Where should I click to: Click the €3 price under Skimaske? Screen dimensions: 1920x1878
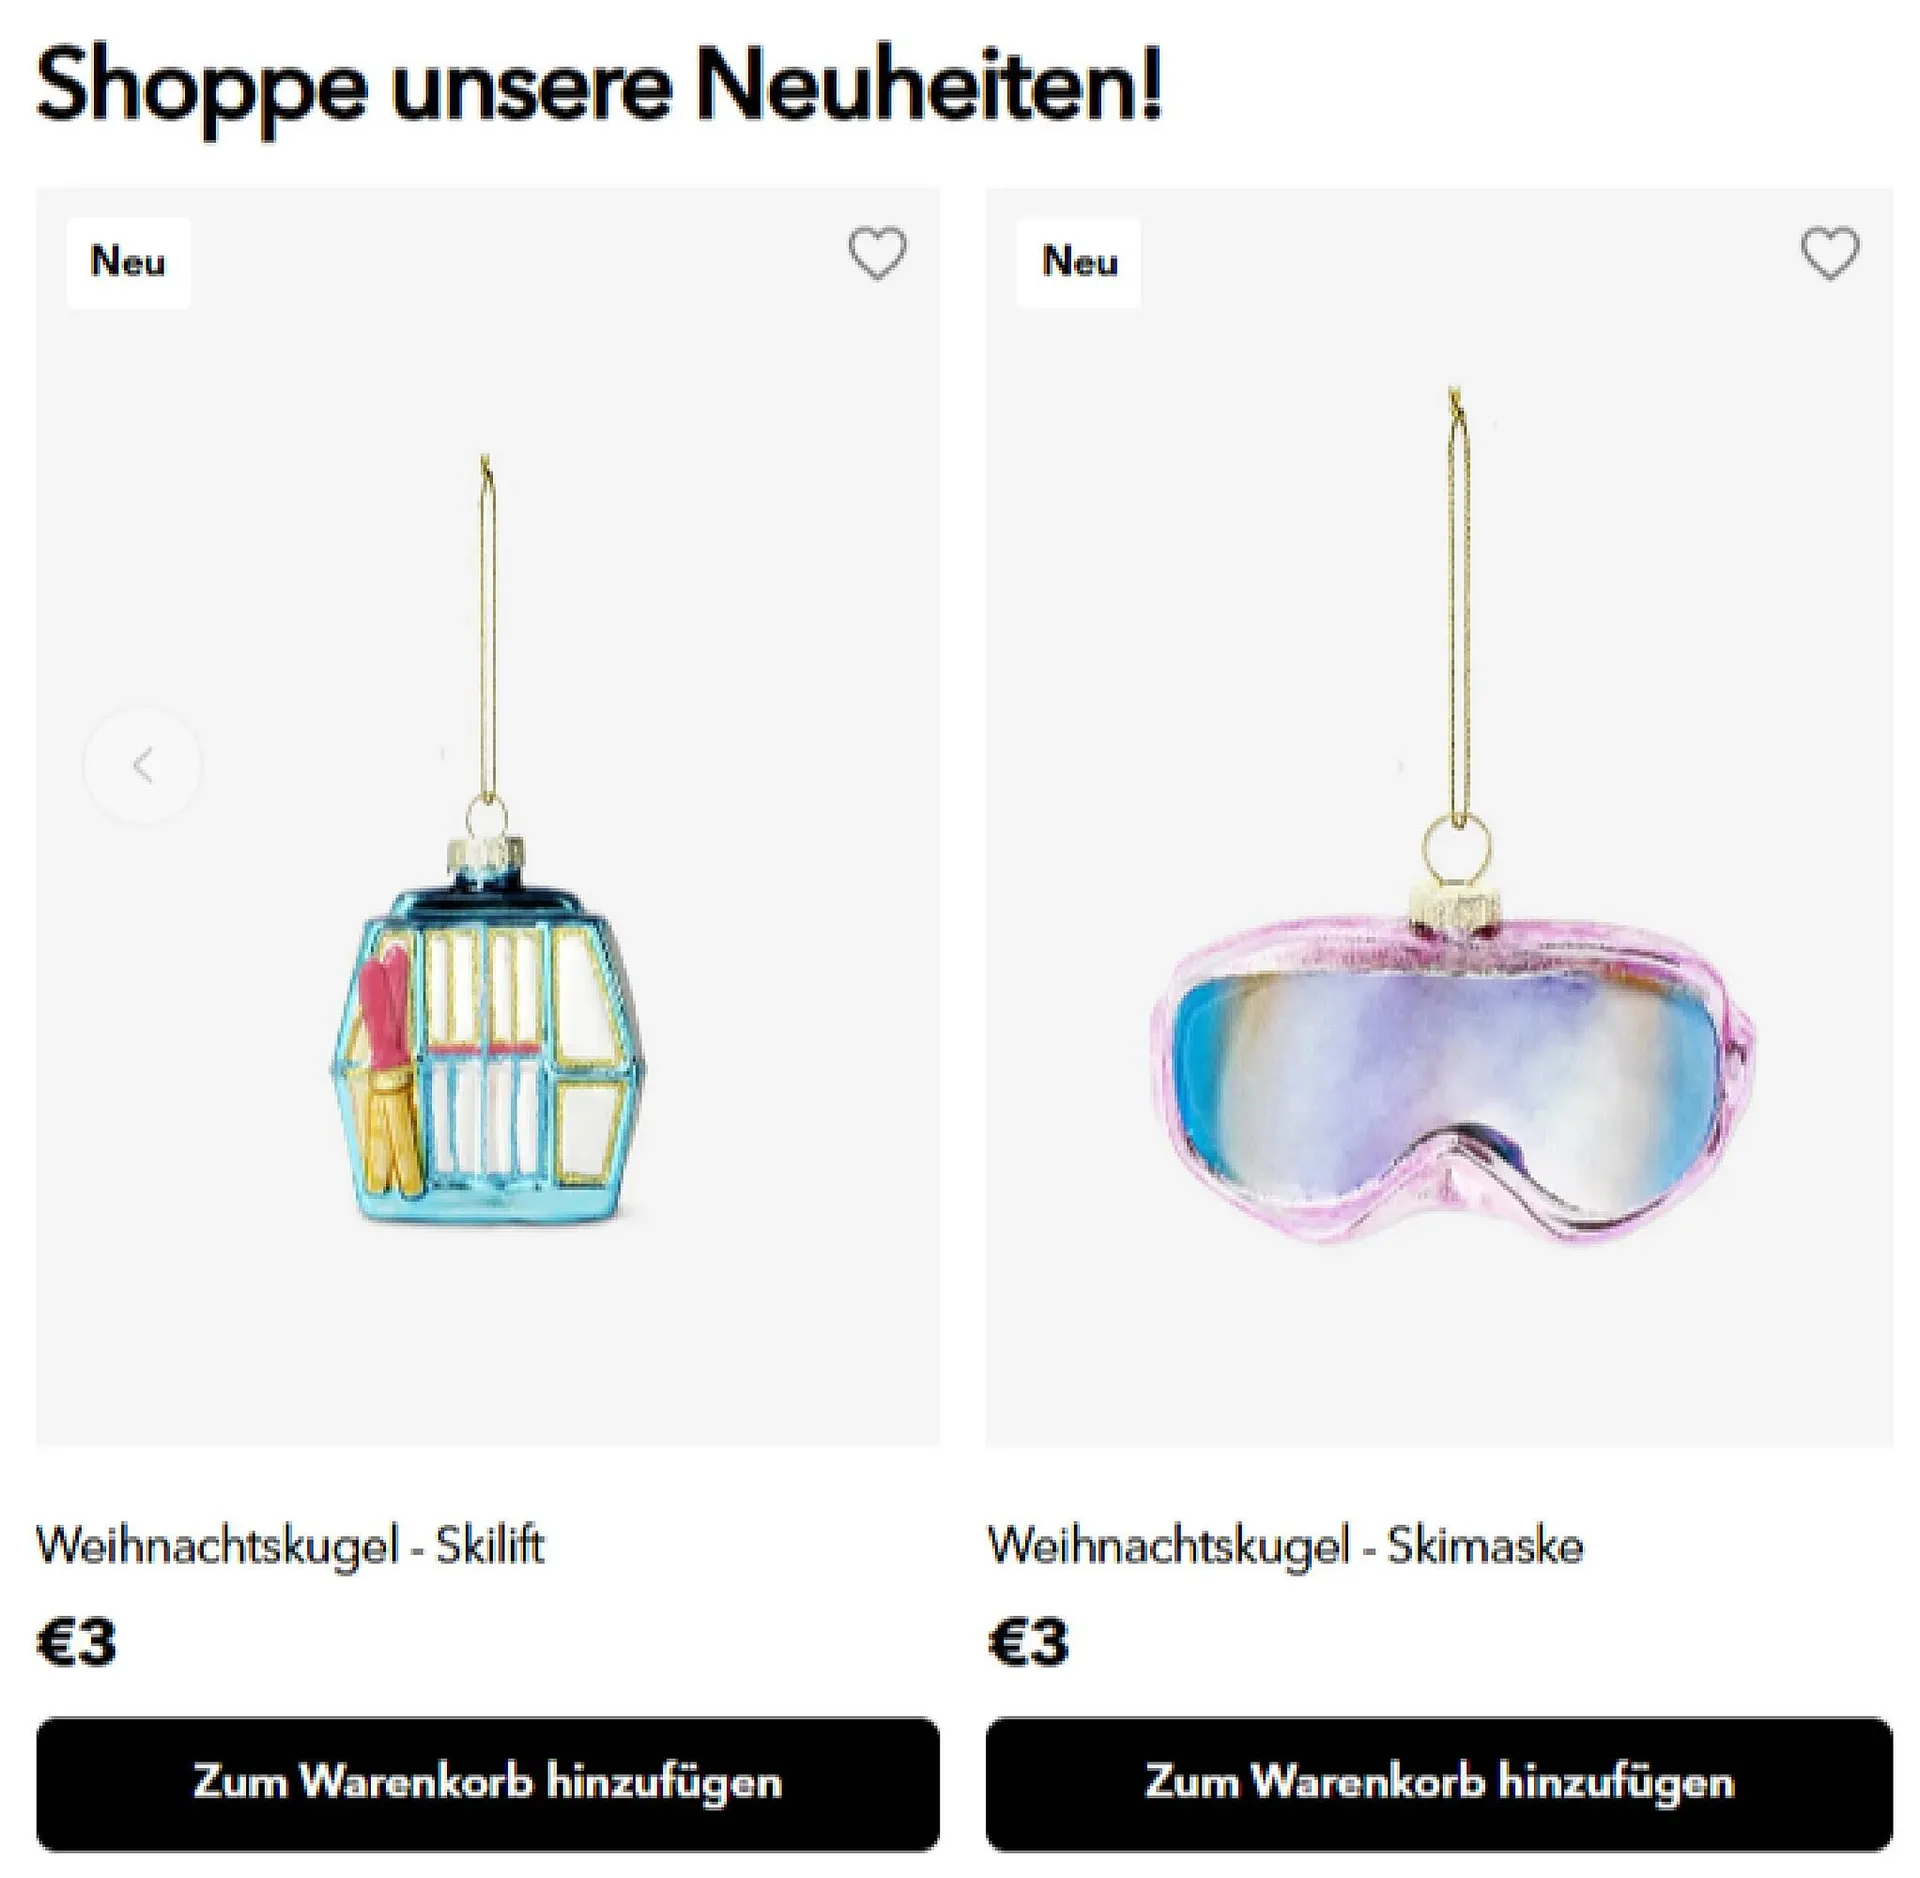coord(1028,1641)
